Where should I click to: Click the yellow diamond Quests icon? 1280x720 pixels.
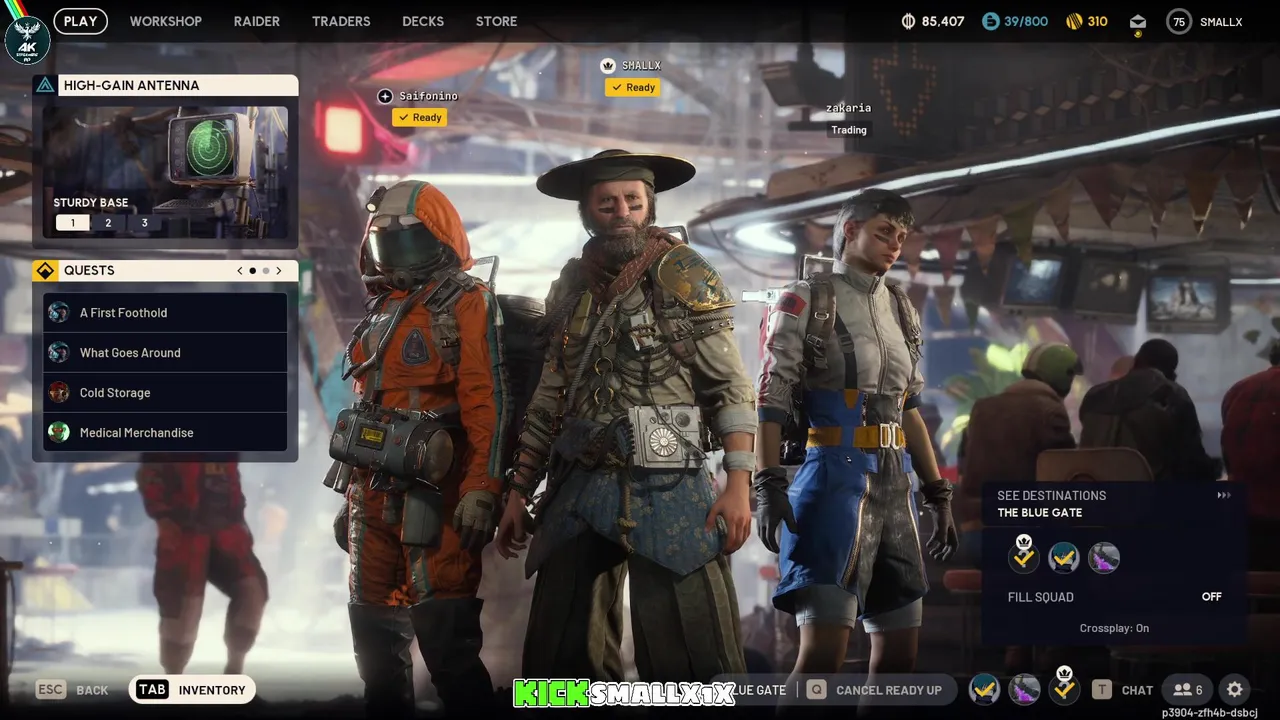click(x=45, y=270)
